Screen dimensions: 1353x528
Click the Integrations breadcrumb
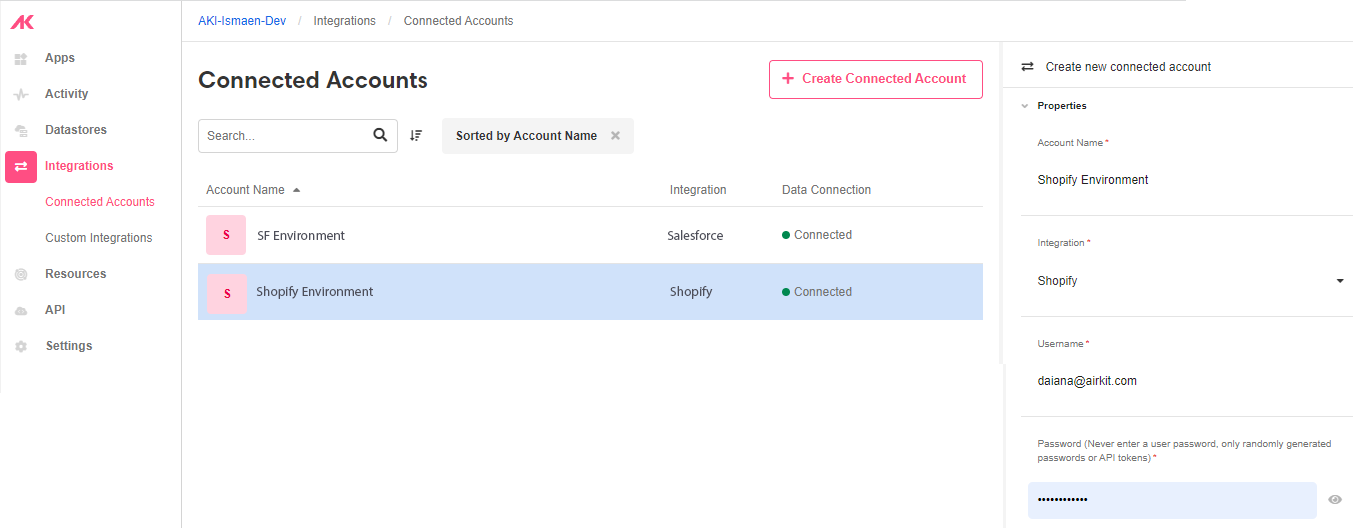coord(345,21)
